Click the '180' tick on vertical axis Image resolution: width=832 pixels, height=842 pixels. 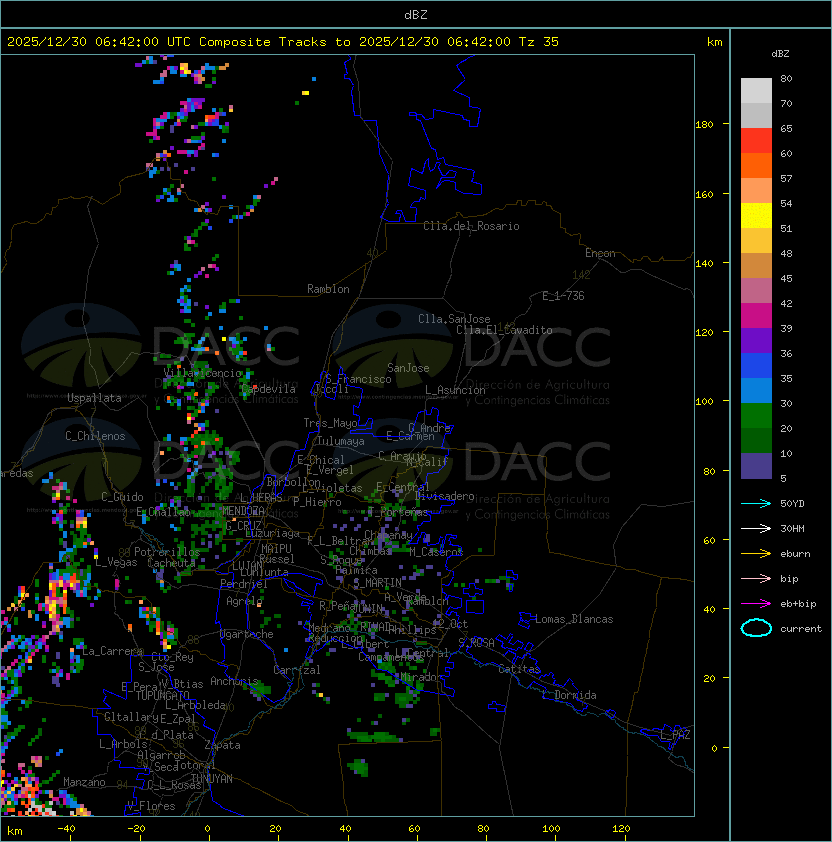(704, 125)
